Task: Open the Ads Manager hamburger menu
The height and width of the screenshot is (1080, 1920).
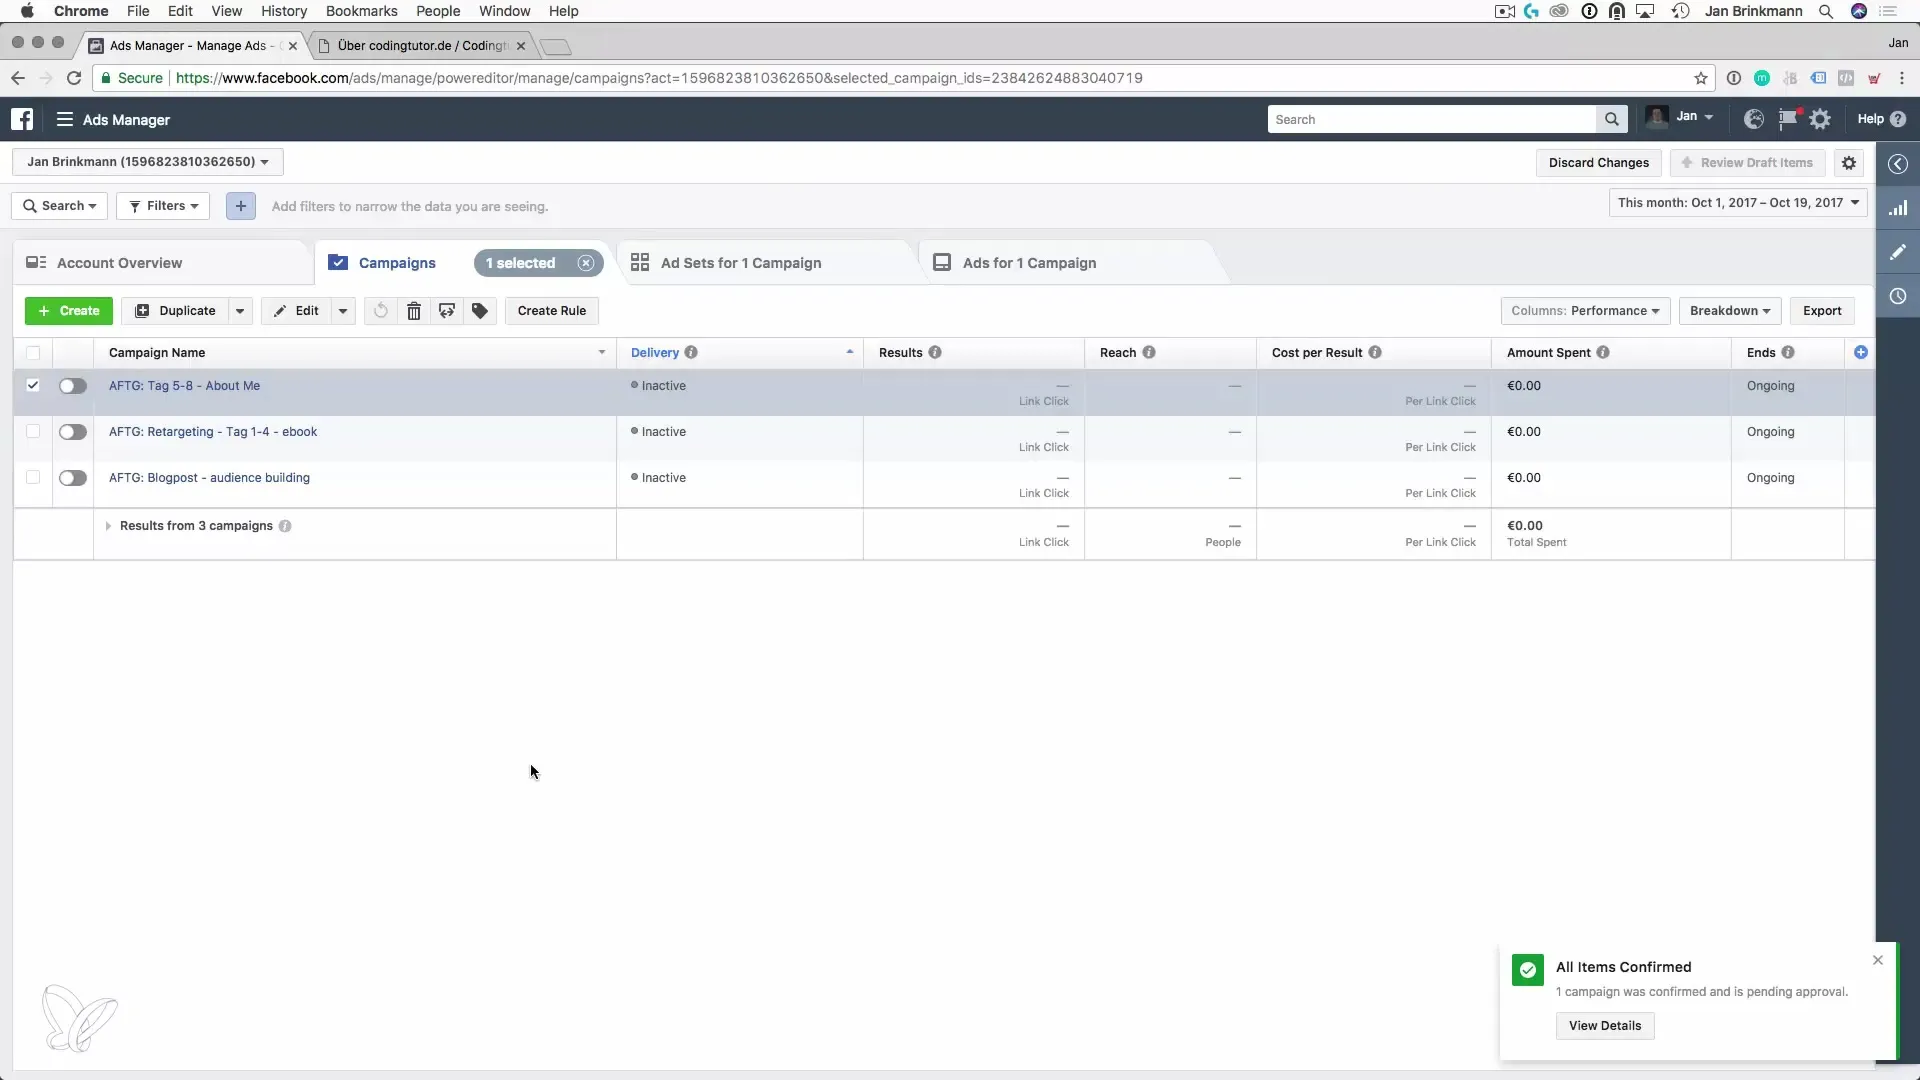Action: click(x=65, y=119)
